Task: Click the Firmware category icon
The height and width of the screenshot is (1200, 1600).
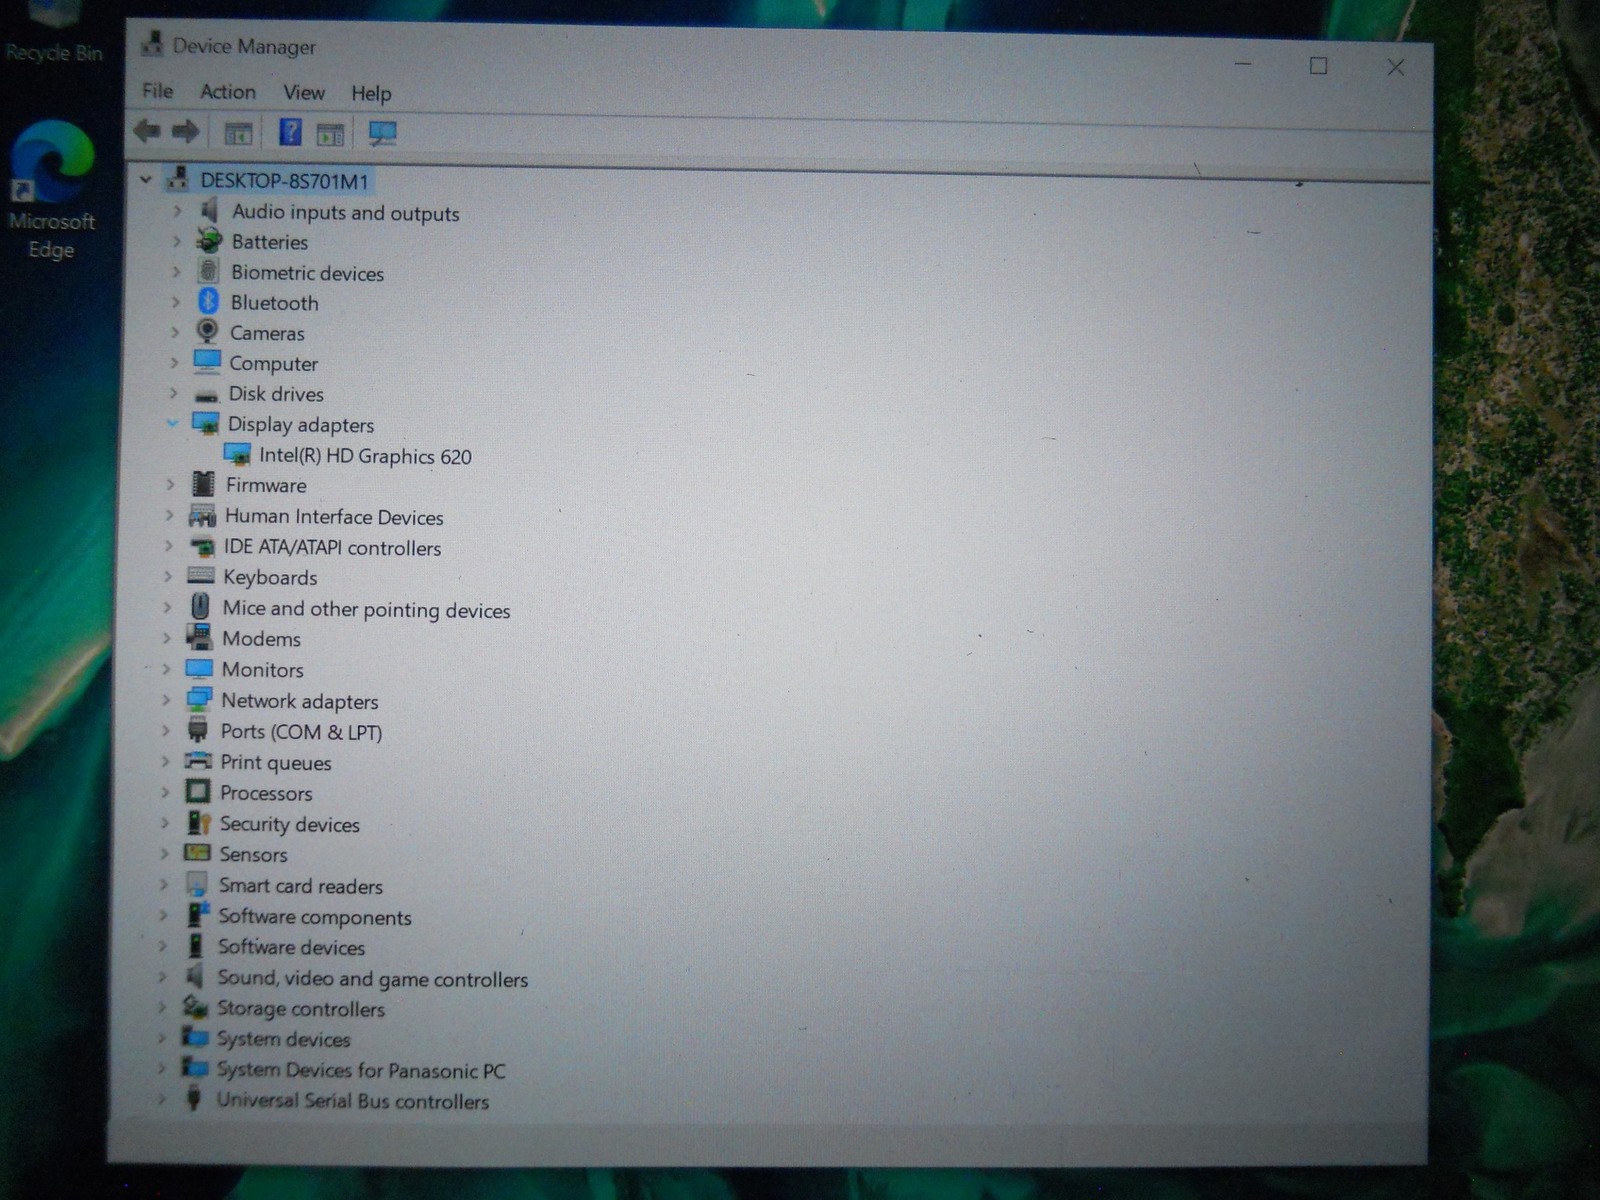Action: [x=203, y=484]
